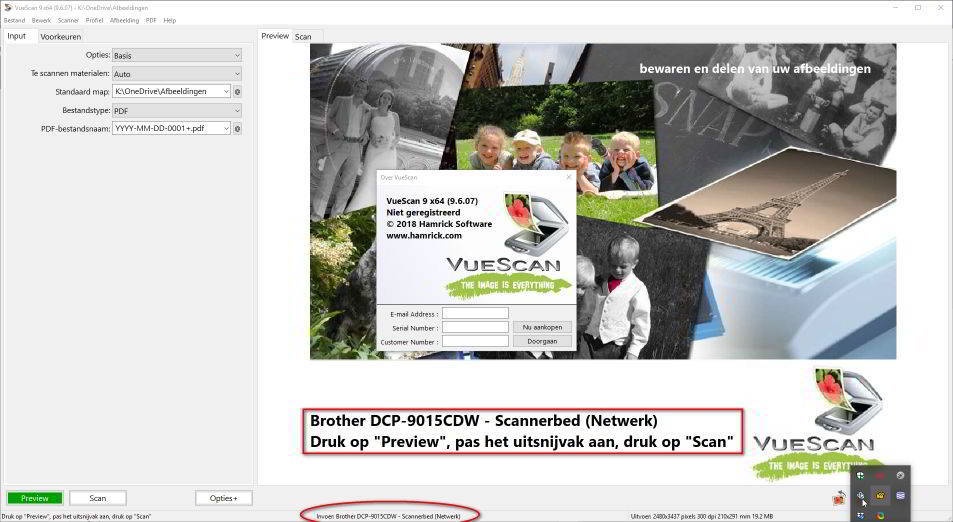
Task: Click the multicolored circle tray icon
Action: (881, 516)
